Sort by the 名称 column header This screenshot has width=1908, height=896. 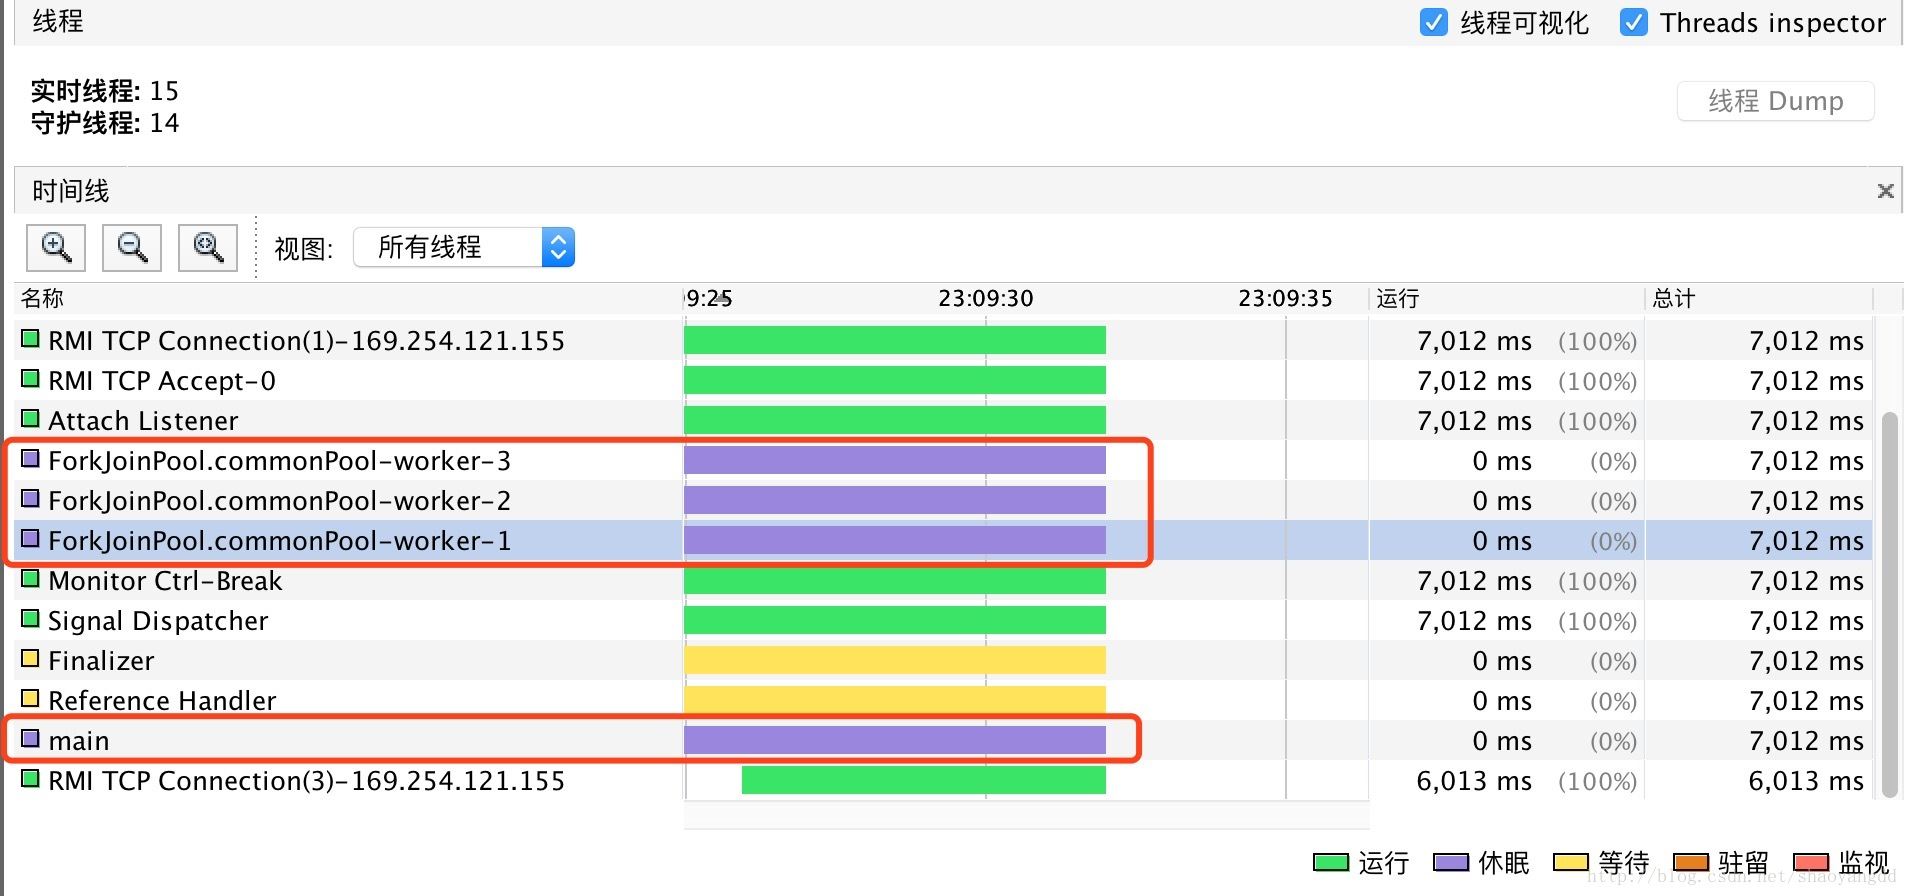click(x=42, y=298)
